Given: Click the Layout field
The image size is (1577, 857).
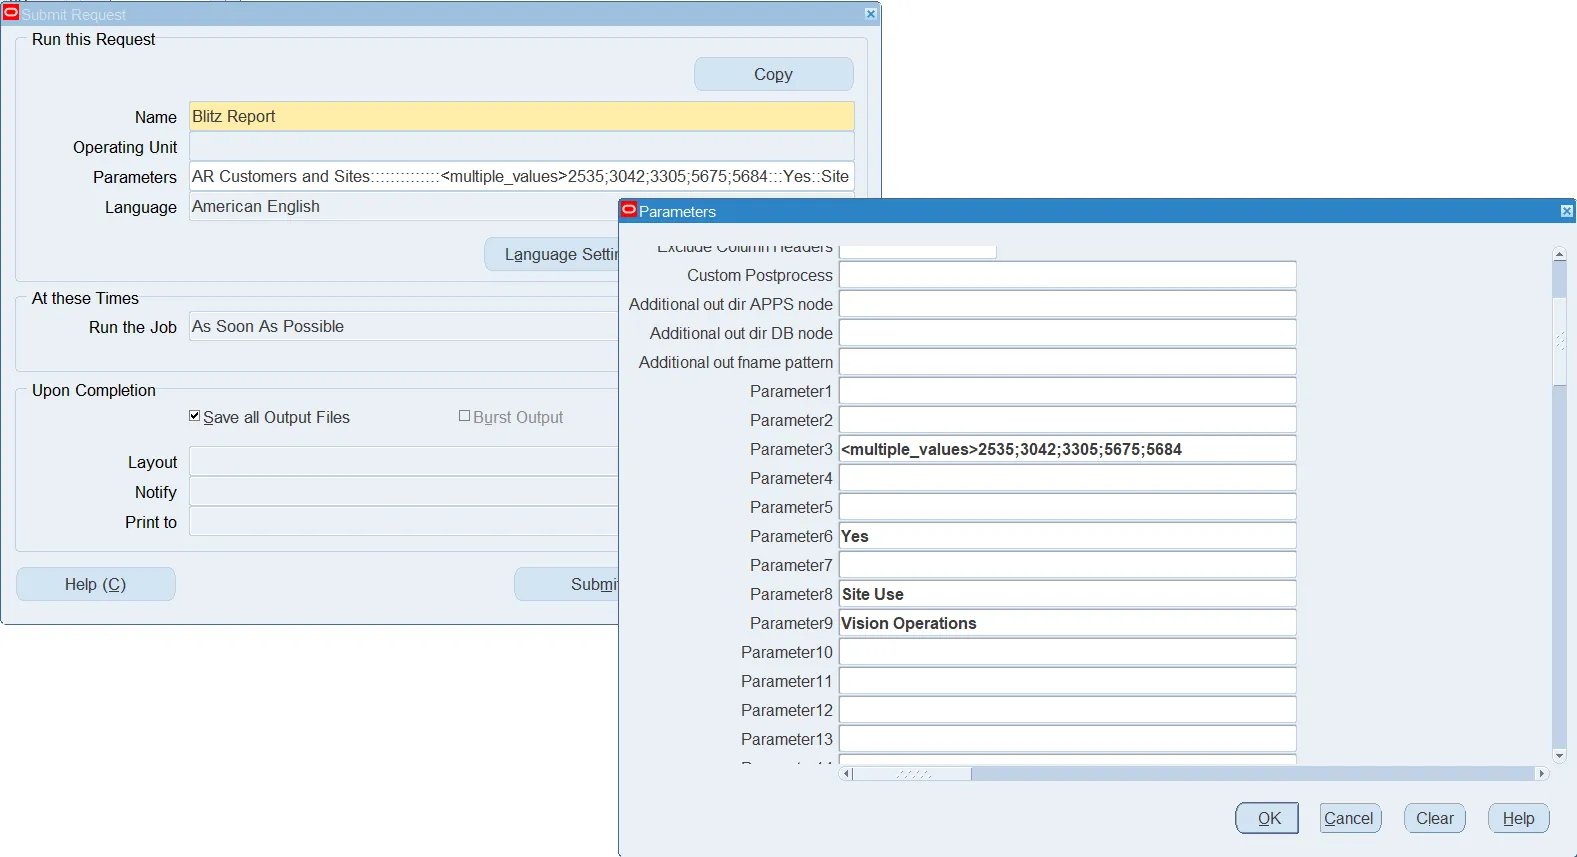Looking at the screenshot, I should pos(404,461).
